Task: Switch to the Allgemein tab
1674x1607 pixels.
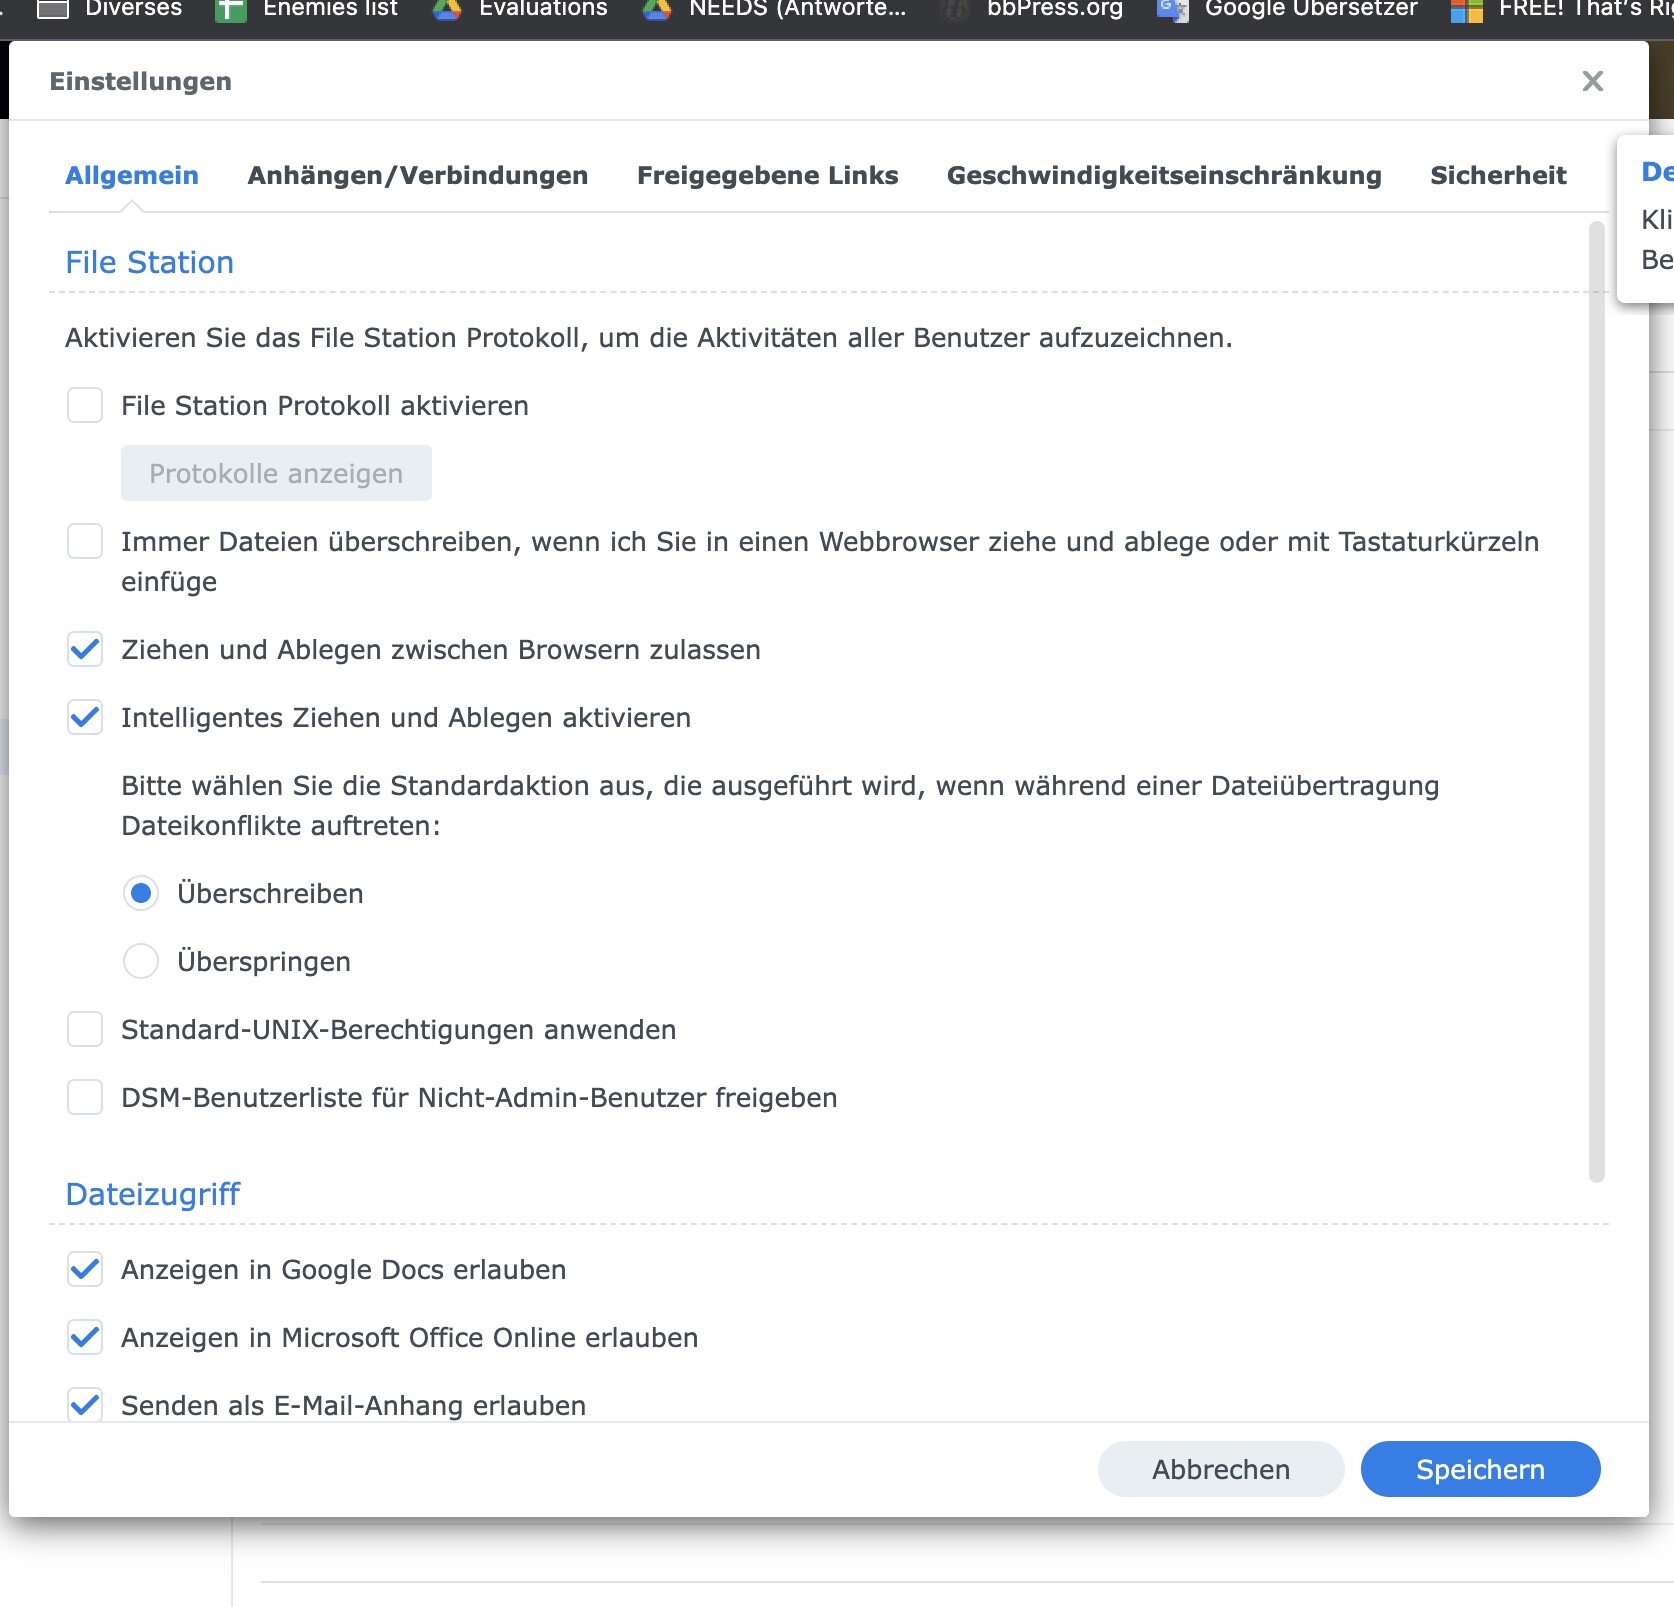Action: click(132, 175)
